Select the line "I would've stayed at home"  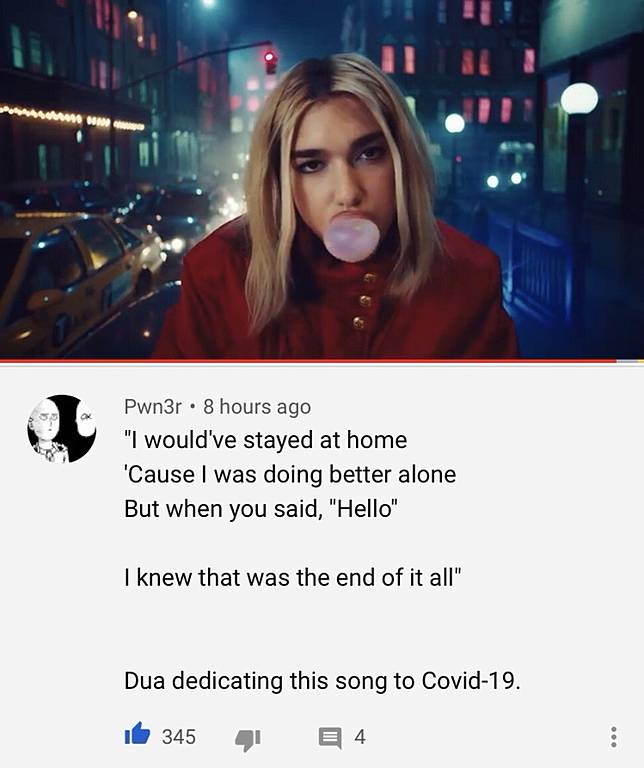(266, 440)
